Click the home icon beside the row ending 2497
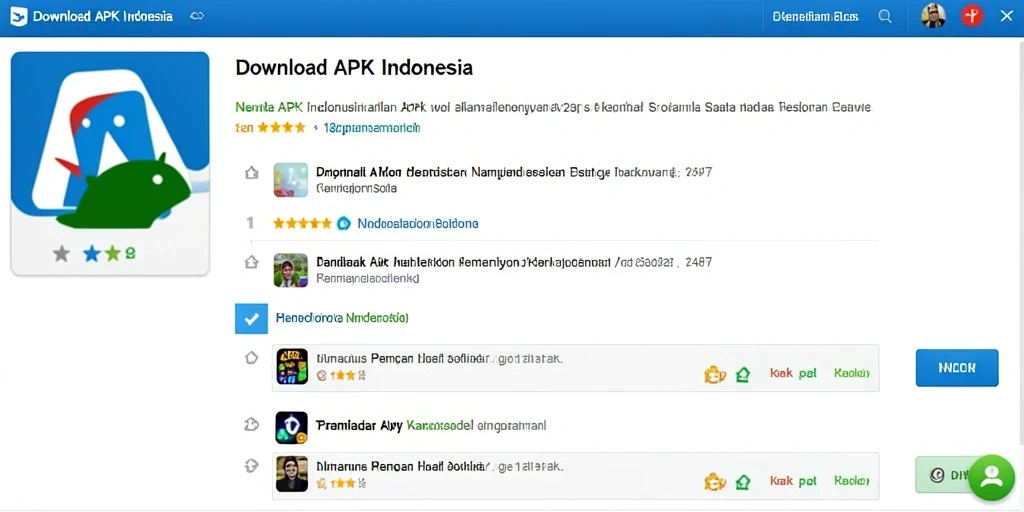Image resolution: width=1024 pixels, height=512 pixels. 251,173
